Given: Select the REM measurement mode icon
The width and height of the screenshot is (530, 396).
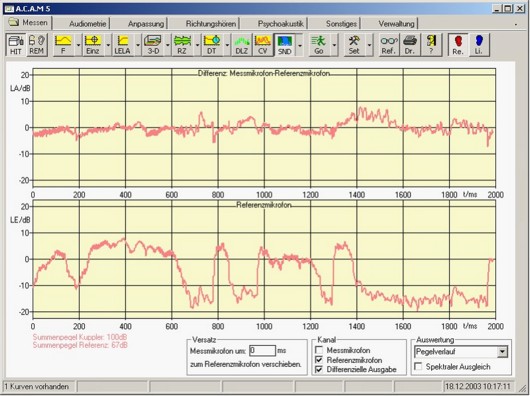Looking at the screenshot, I should click(37, 45).
